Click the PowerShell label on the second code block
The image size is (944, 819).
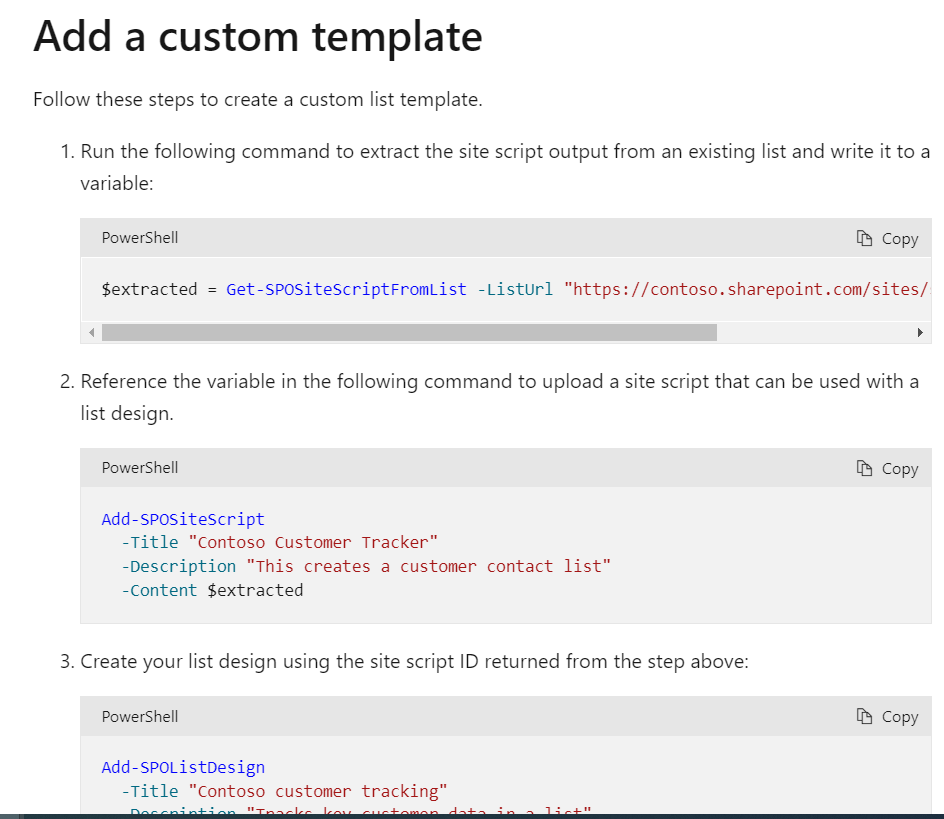139,467
